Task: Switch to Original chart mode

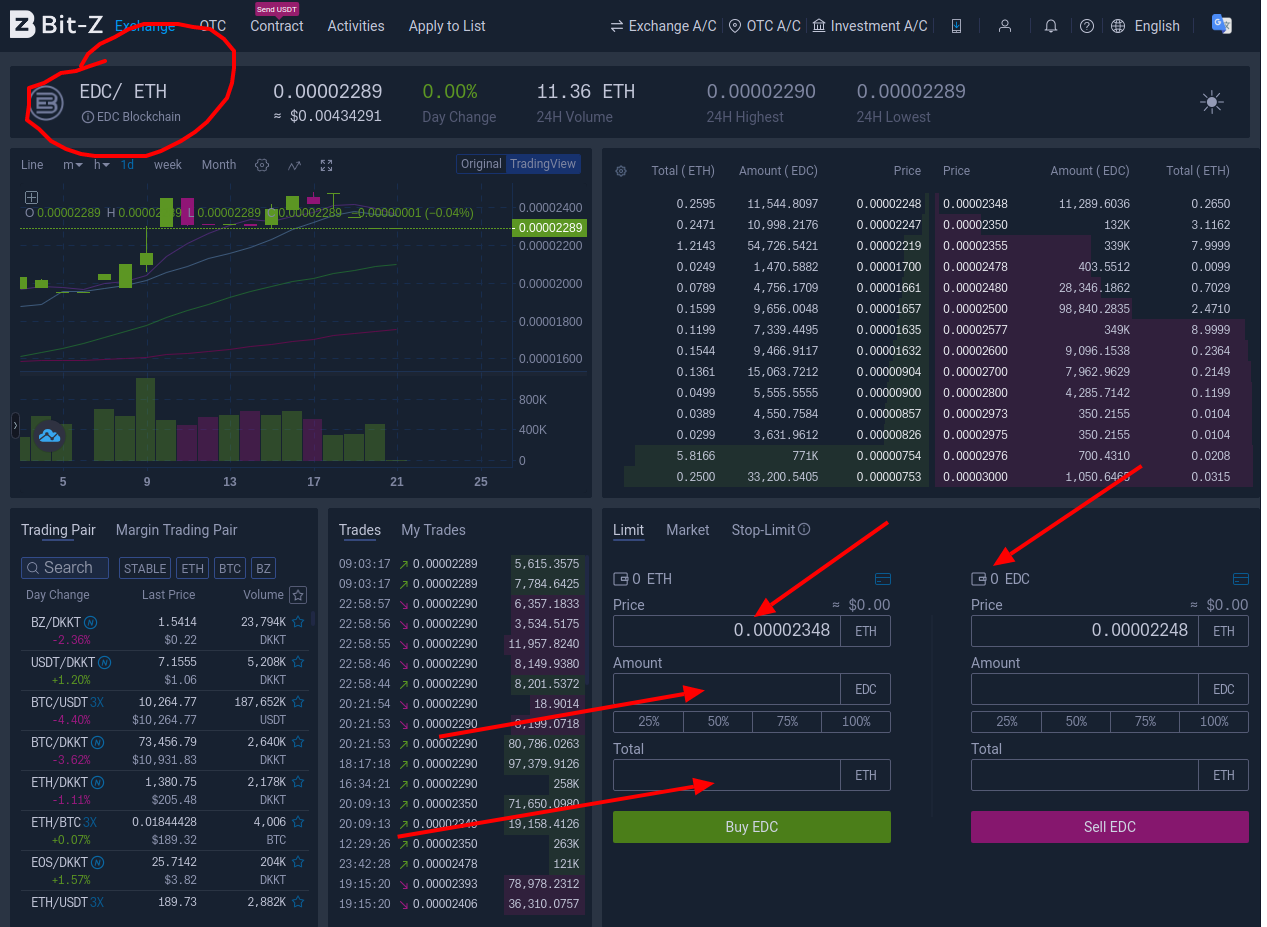Action: 481,164
